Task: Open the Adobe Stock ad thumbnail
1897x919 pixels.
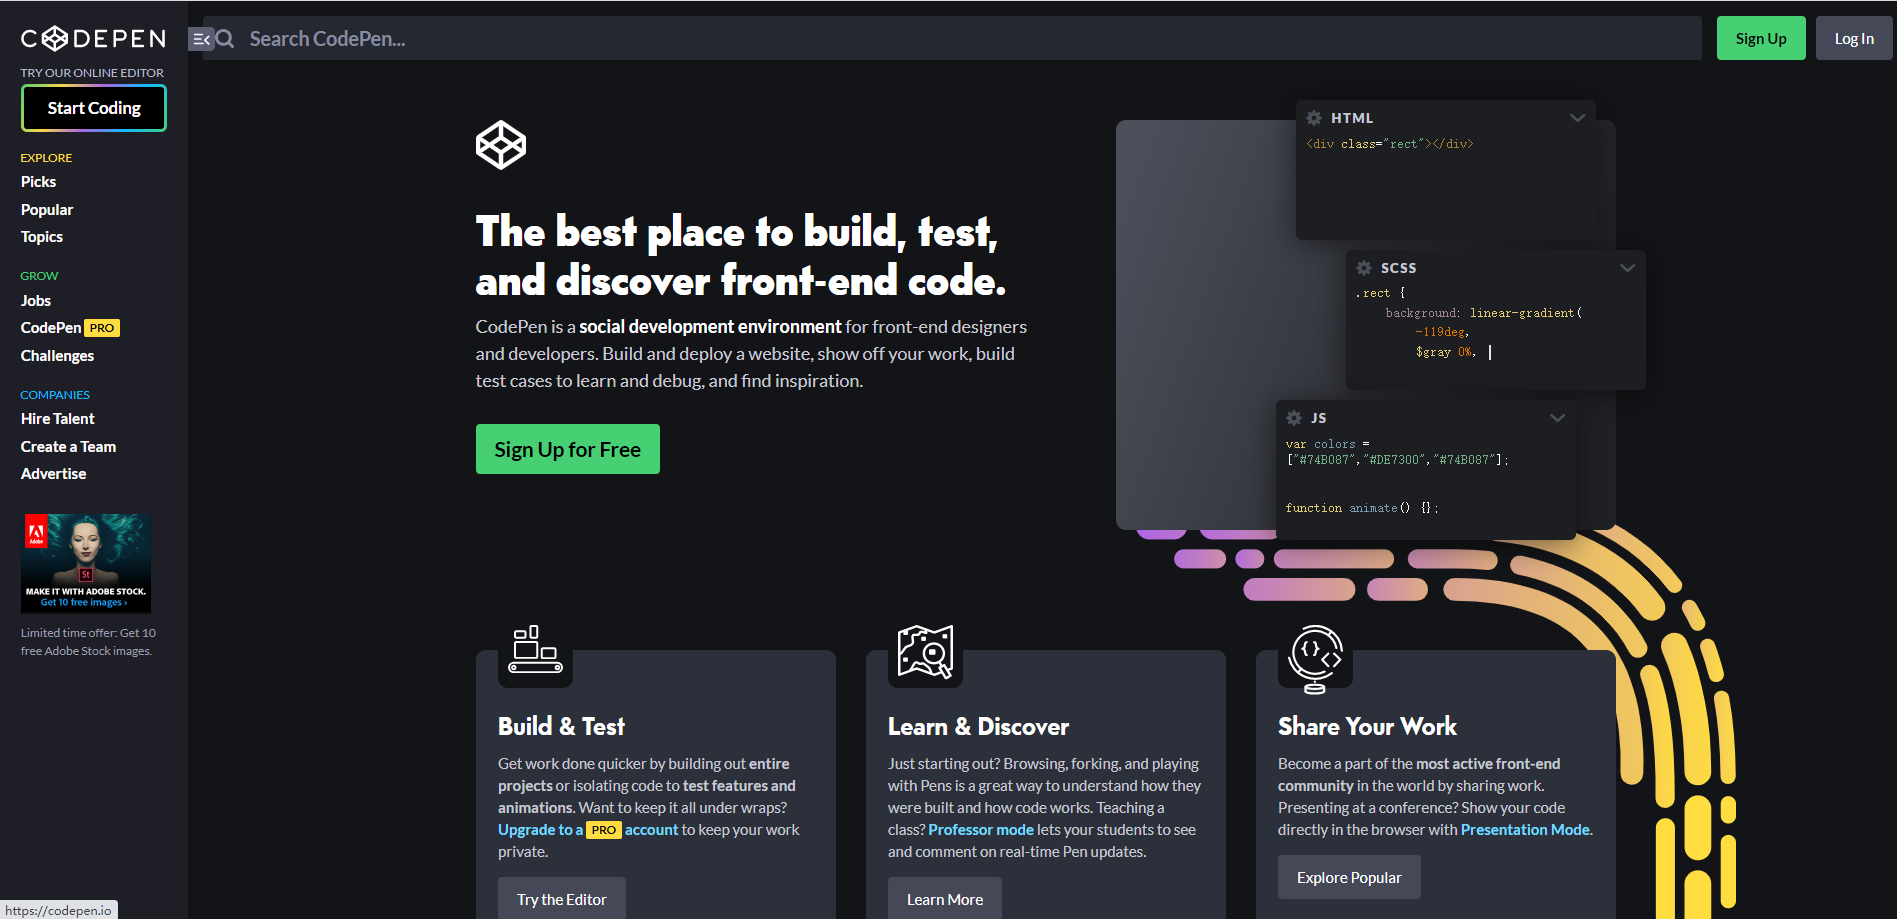Action: tap(86, 563)
